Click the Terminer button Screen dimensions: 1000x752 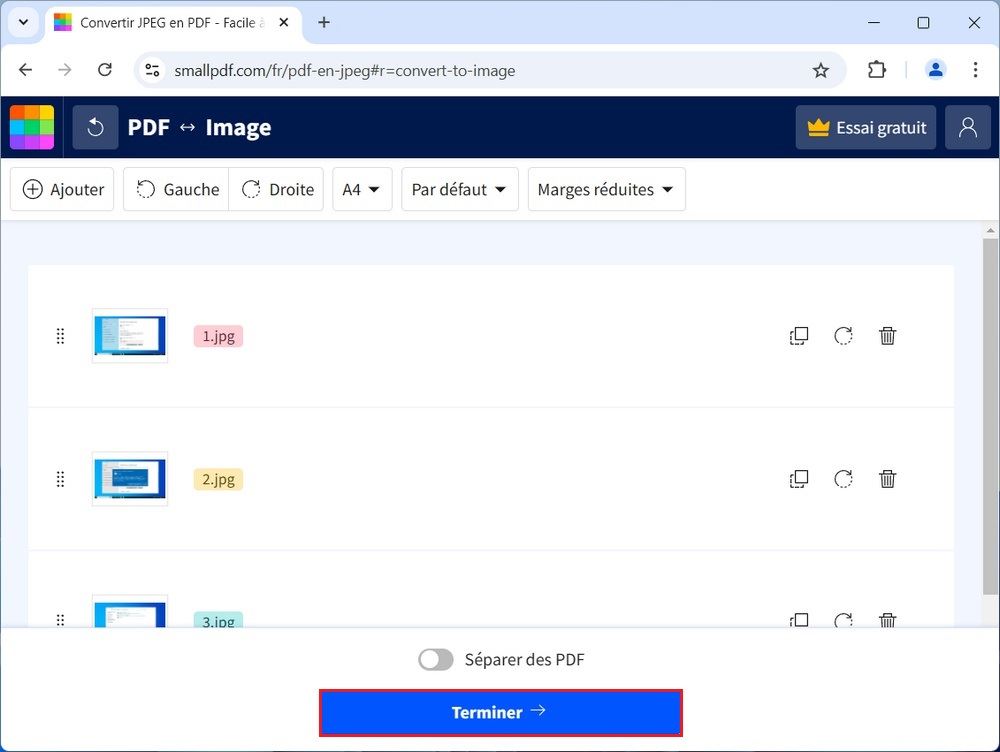pos(500,712)
